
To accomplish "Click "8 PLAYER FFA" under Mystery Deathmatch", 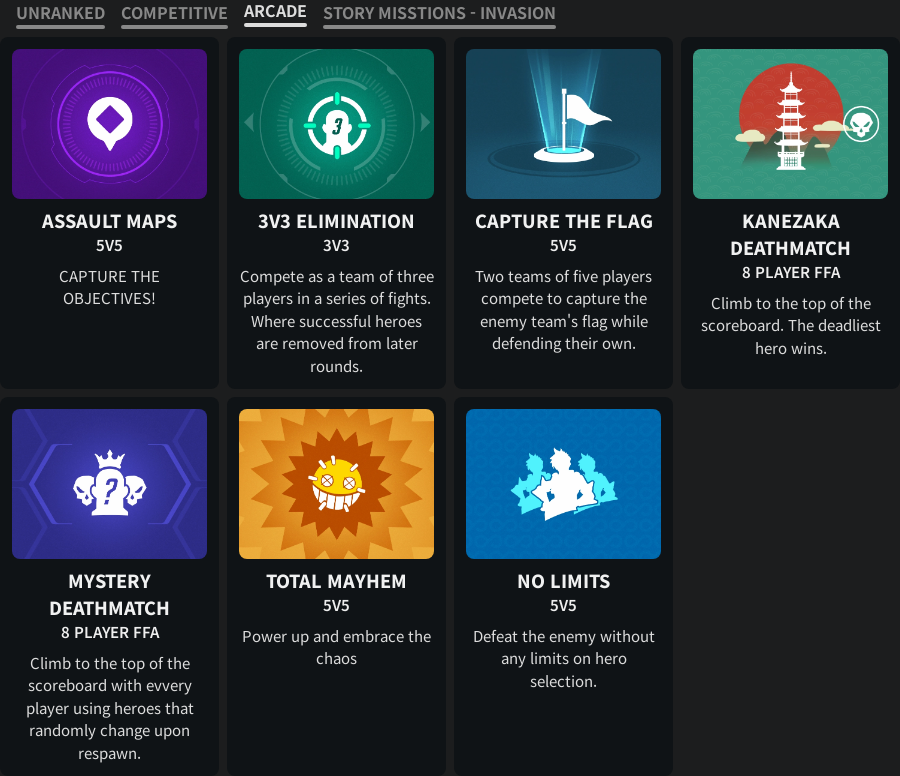I will coord(110,633).
